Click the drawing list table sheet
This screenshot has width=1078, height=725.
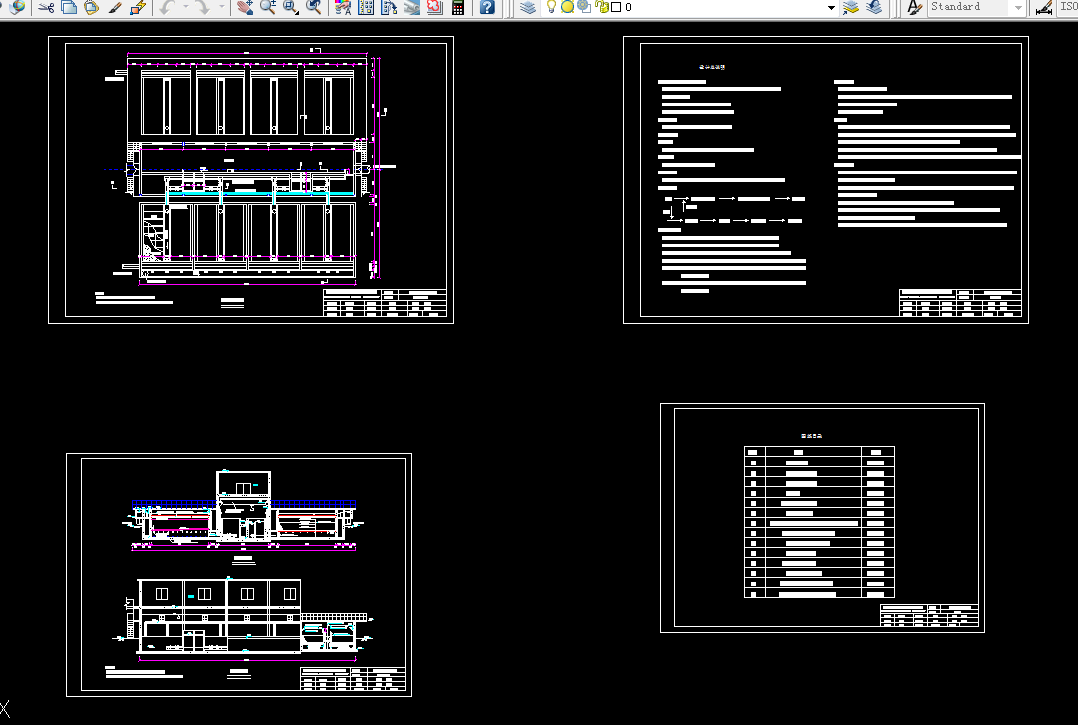pyautogui.click(x=822, y=517)
